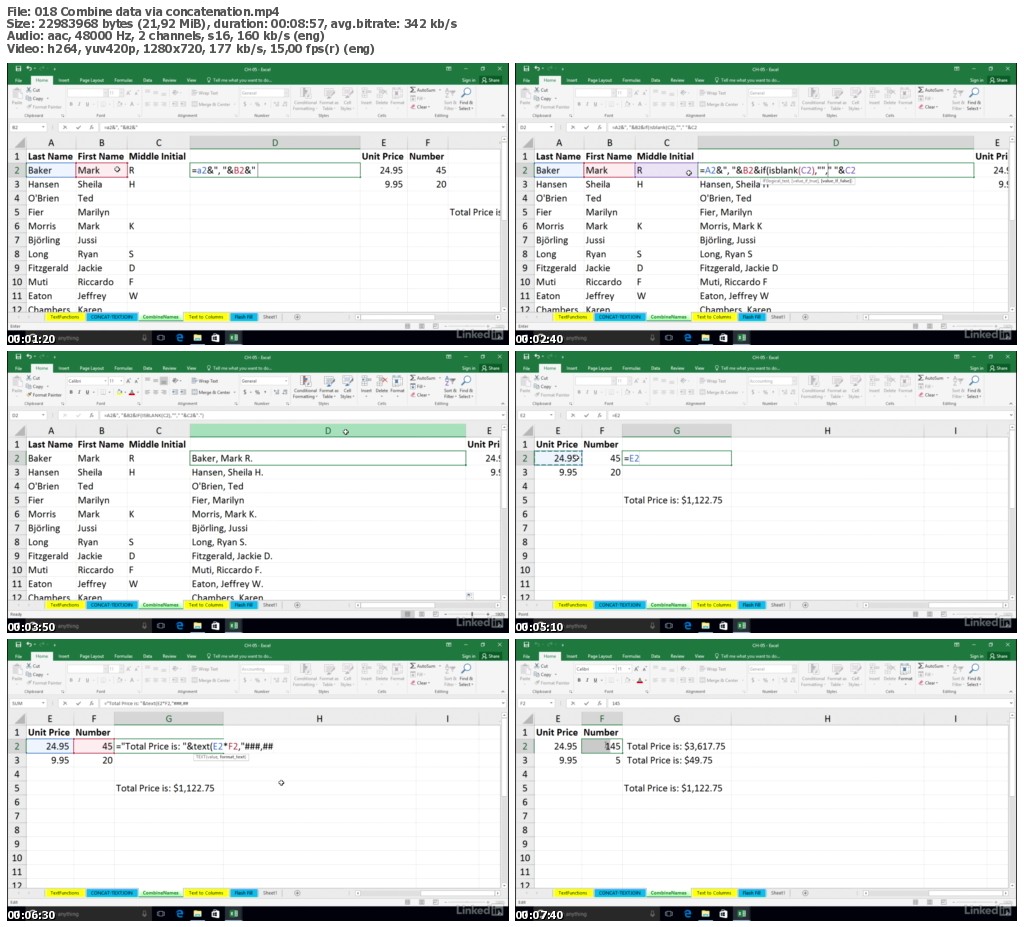Click new sheet plus icon in 00:03:50 frame

297,605
